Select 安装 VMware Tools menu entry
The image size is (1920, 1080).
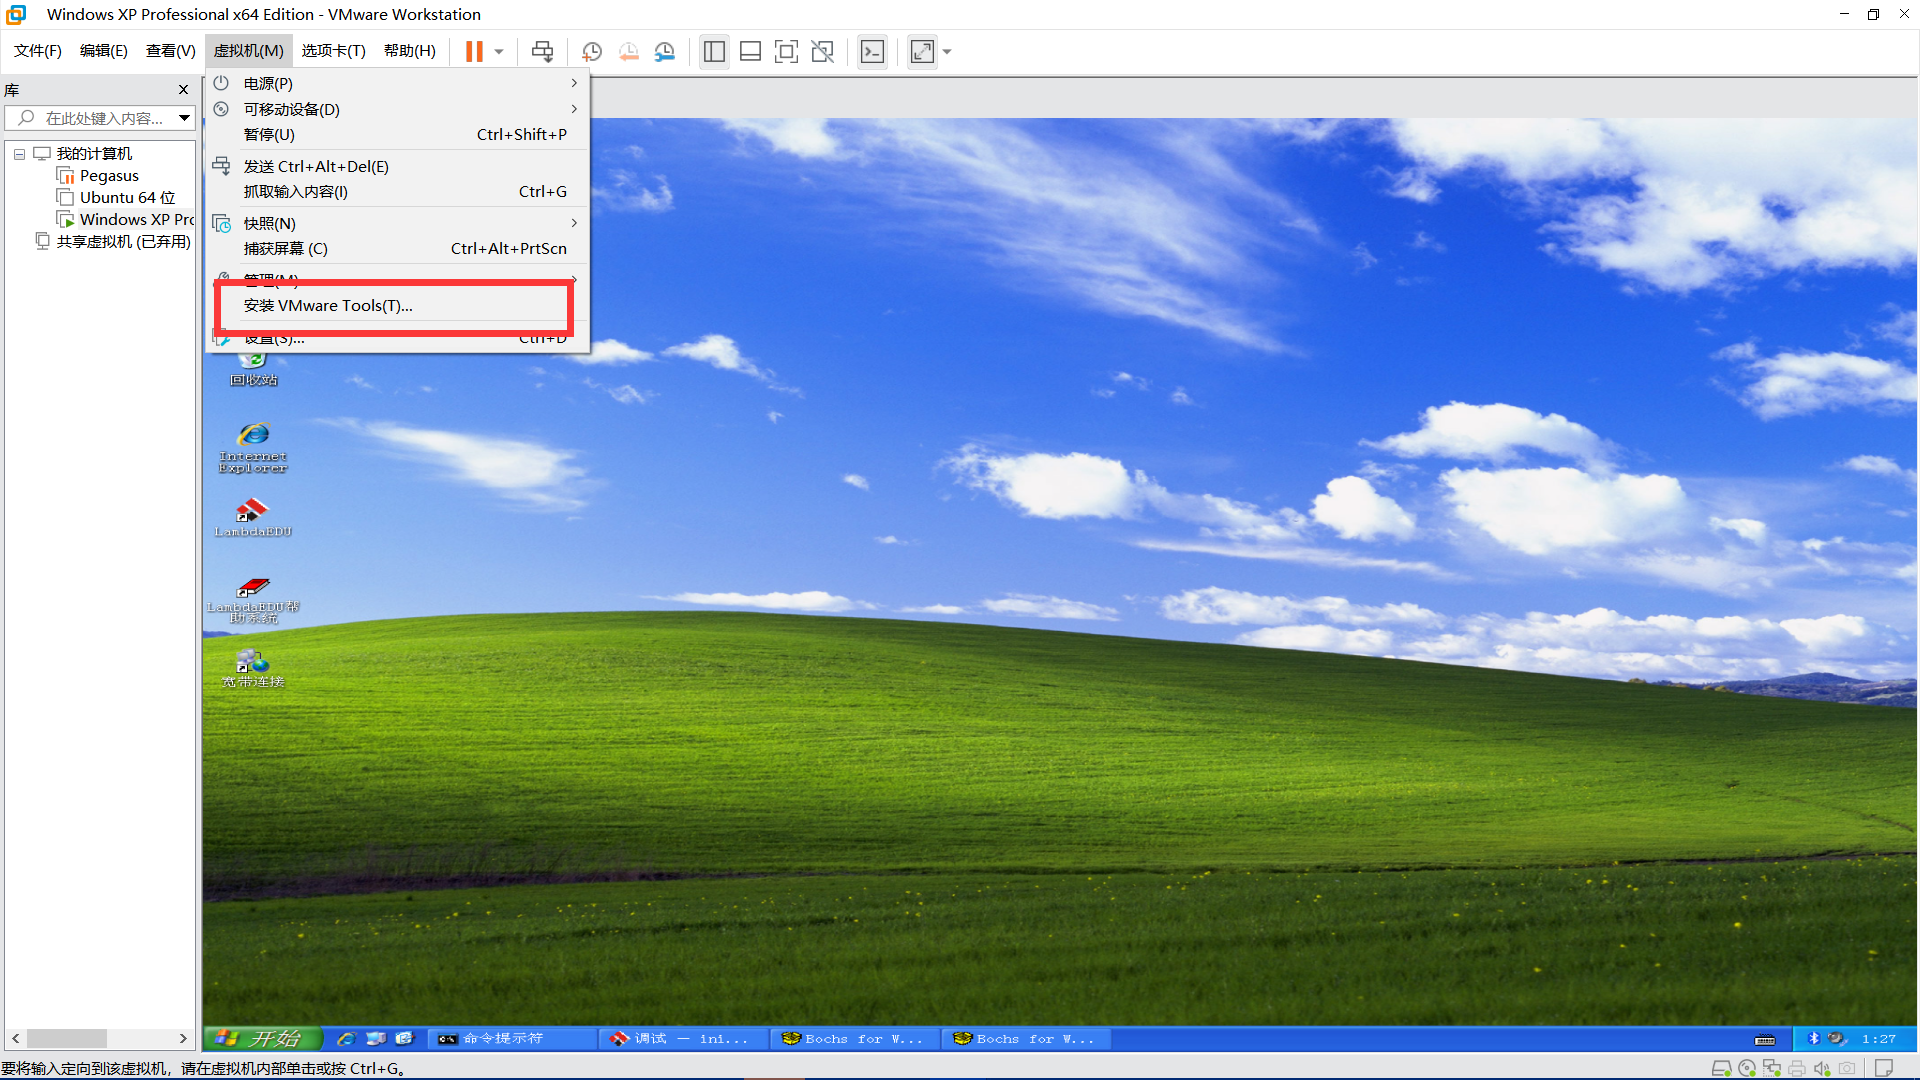pos(328,306)
